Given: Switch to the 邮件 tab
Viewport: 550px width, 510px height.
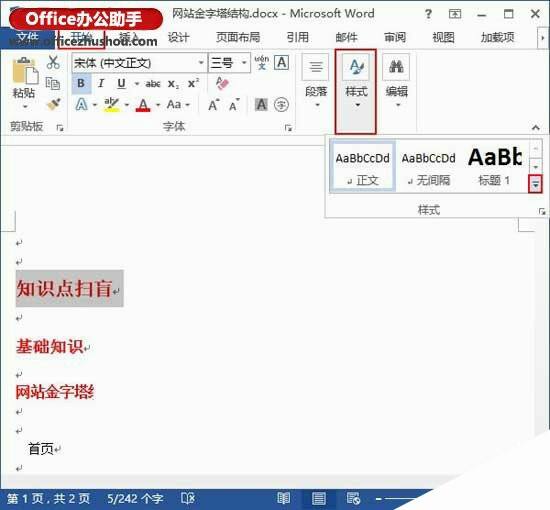Looking at the screenshot, I should pos(347,37).
